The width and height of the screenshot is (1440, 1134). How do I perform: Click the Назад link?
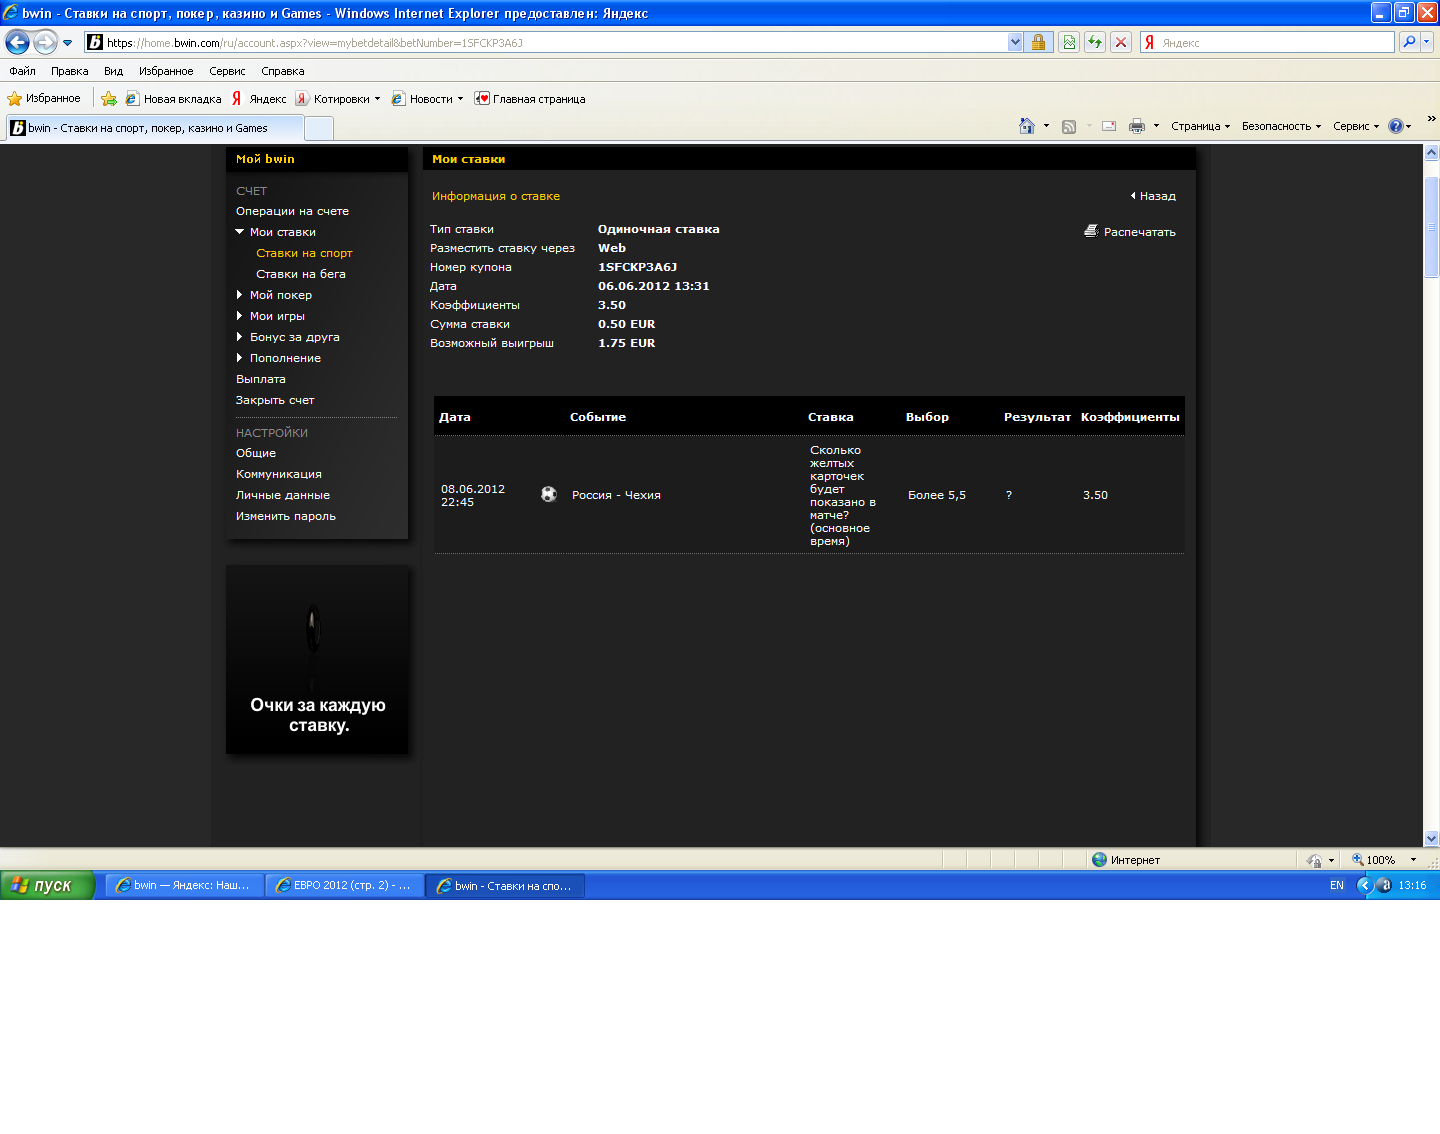pyautogui.click(x=1157, y=196)
